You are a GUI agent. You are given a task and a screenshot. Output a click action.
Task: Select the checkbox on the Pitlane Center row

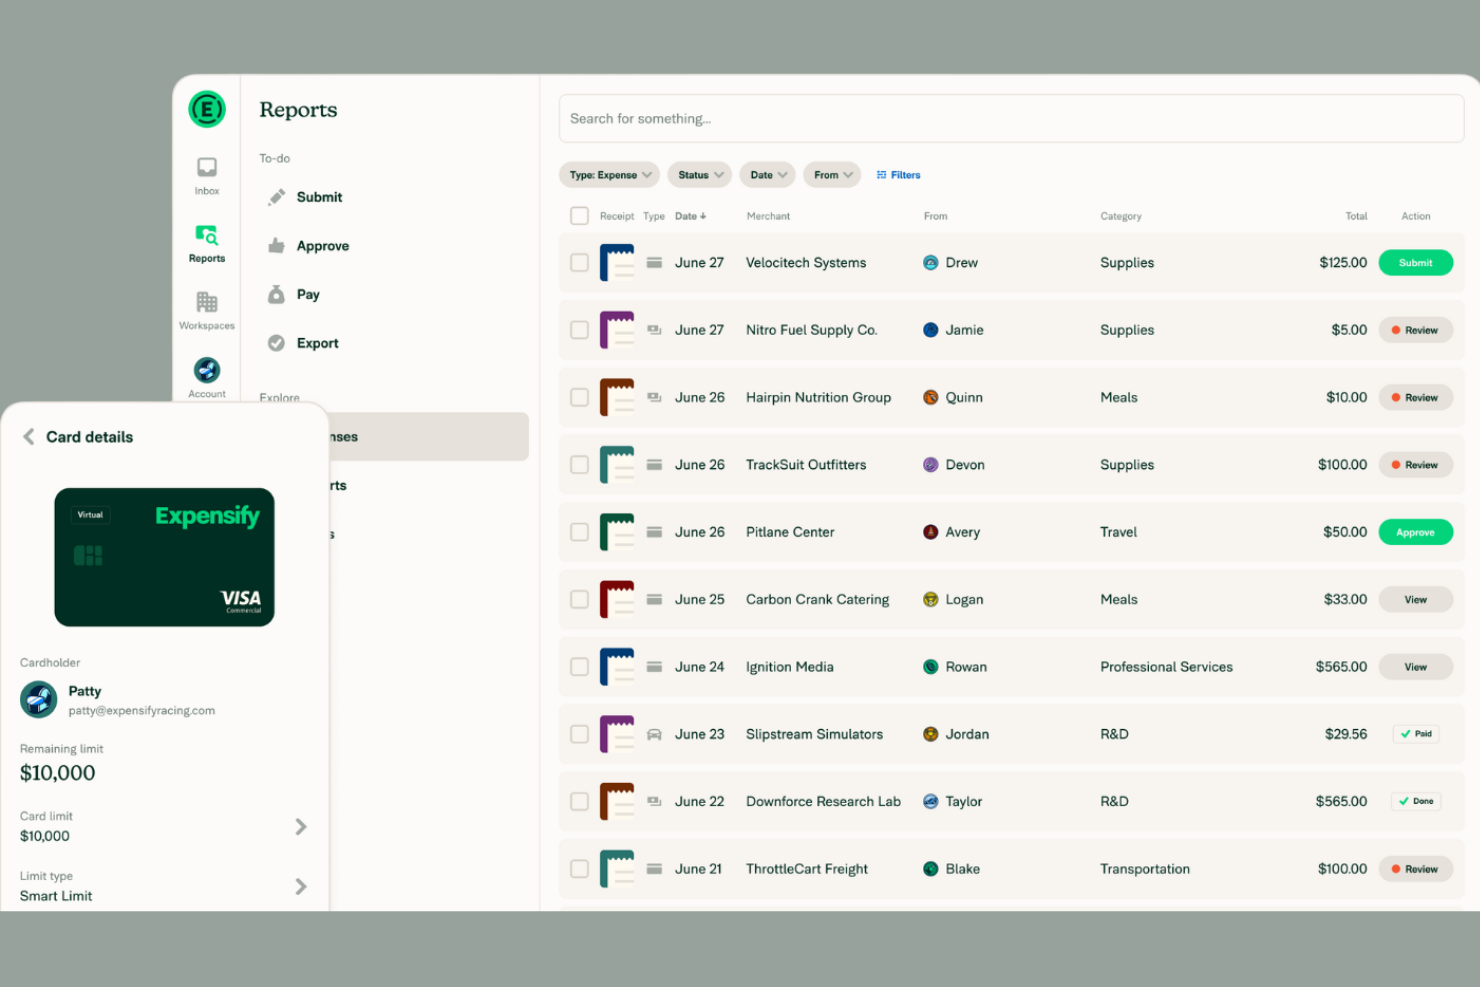579,531
